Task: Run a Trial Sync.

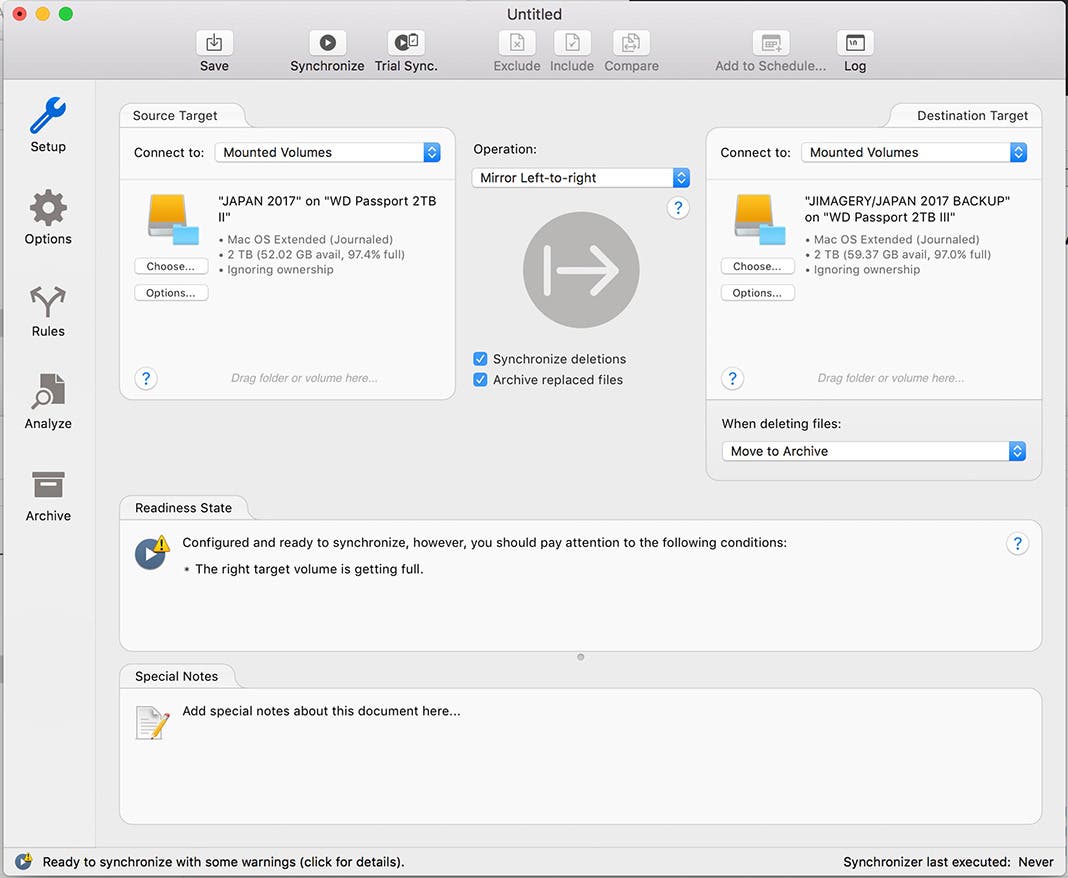Action: coord(406,43)
